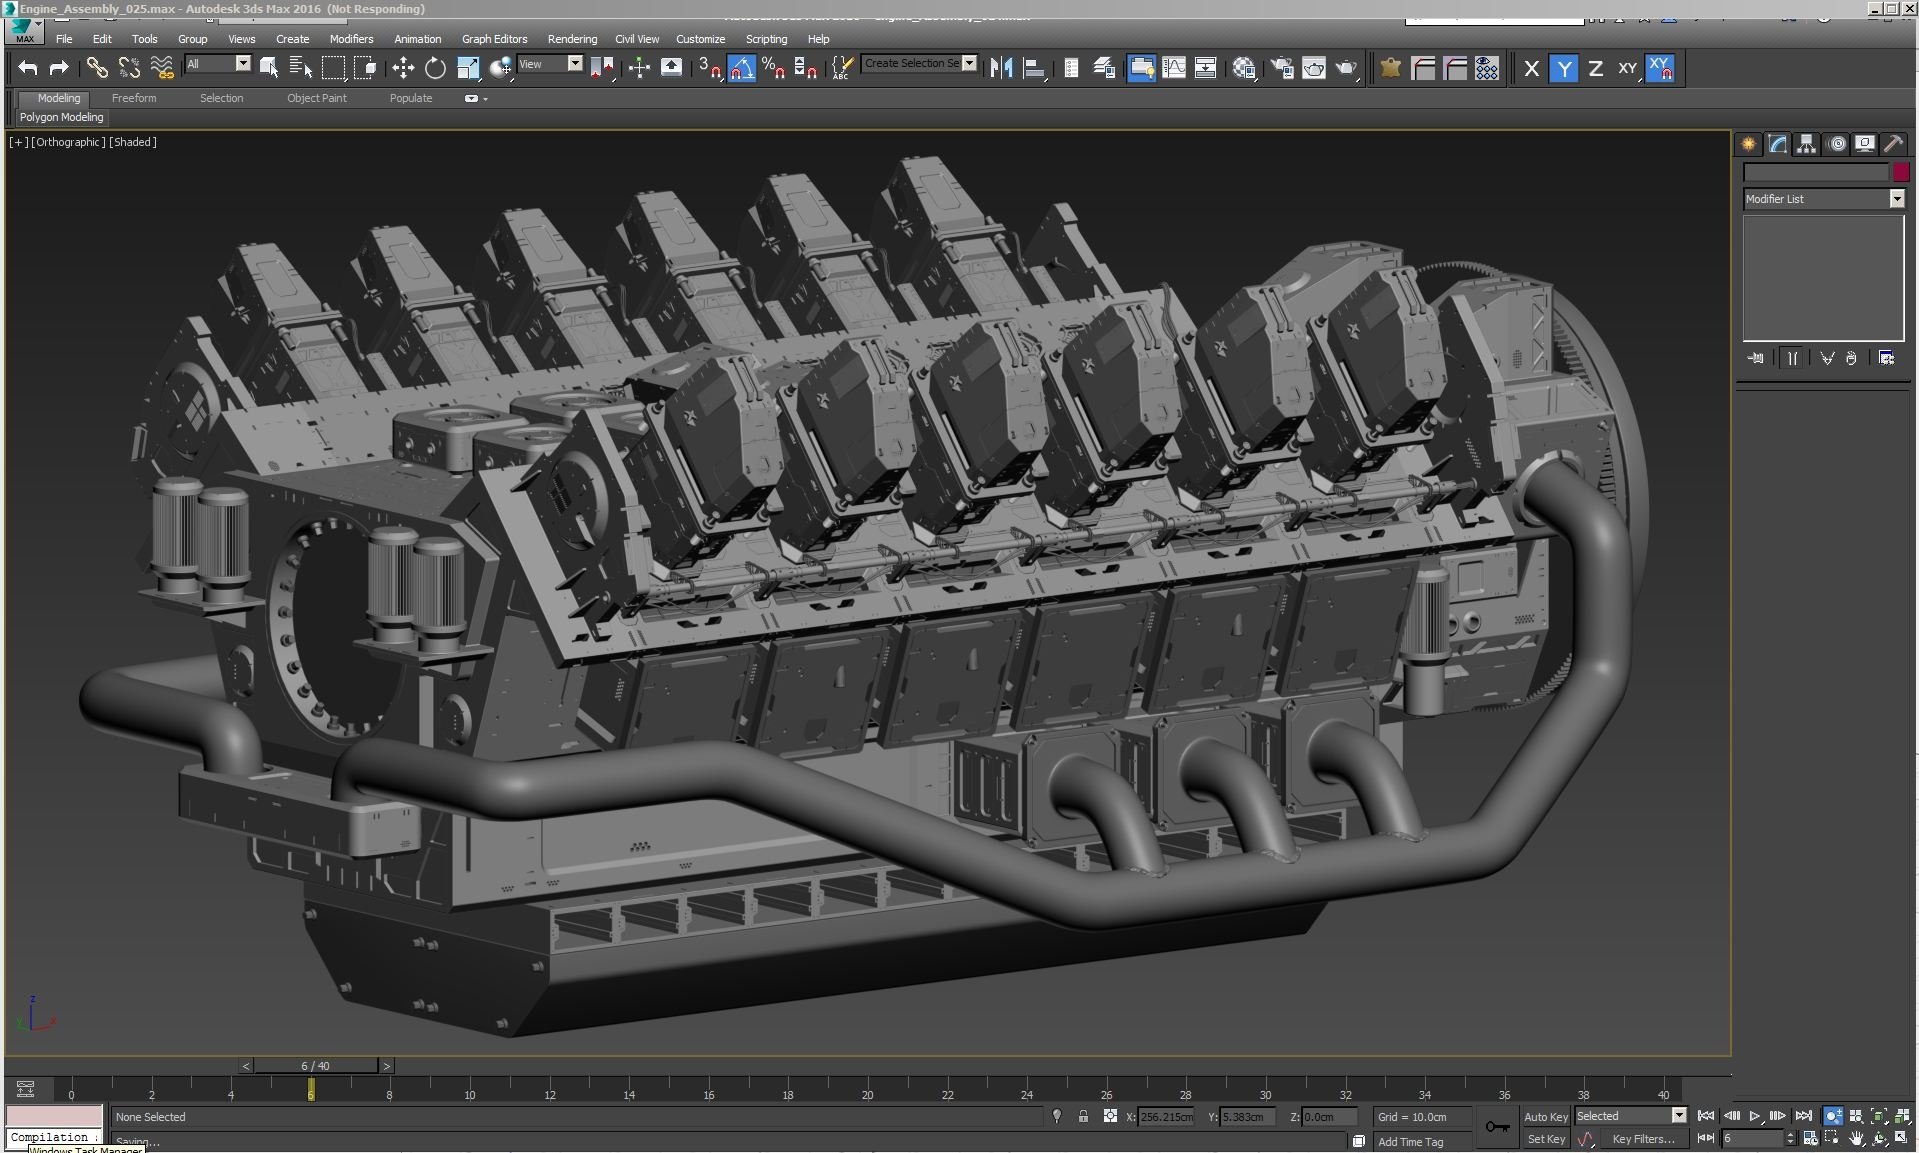This screenshot has width=1919, height=1153.
Task: Jump to the animation End frame
Action: (1803, 1116)
